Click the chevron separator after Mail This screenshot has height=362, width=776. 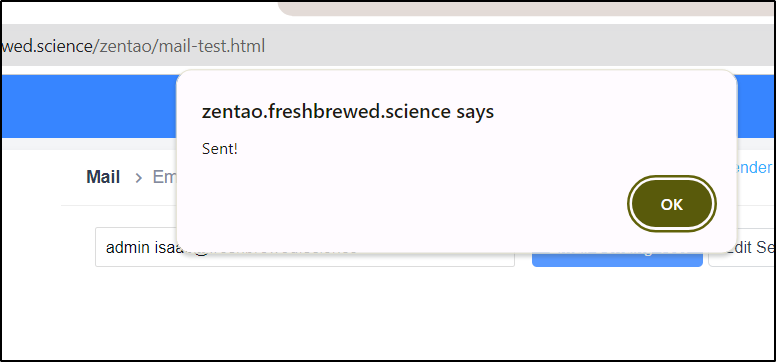click(x=139, y=178)
